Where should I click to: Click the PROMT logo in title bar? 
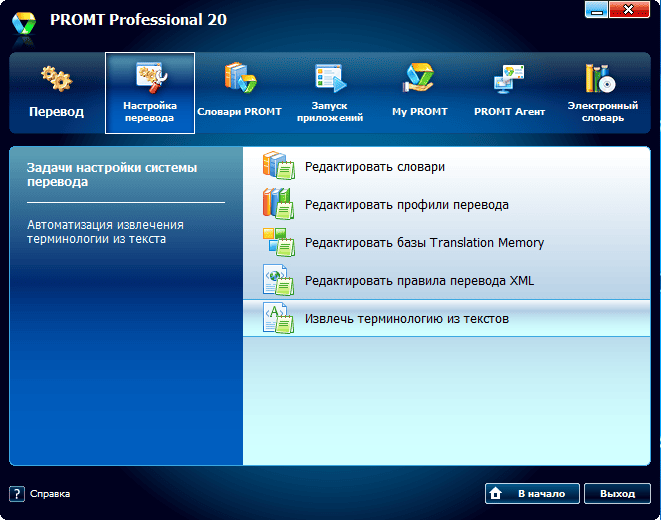click(24, 23)
